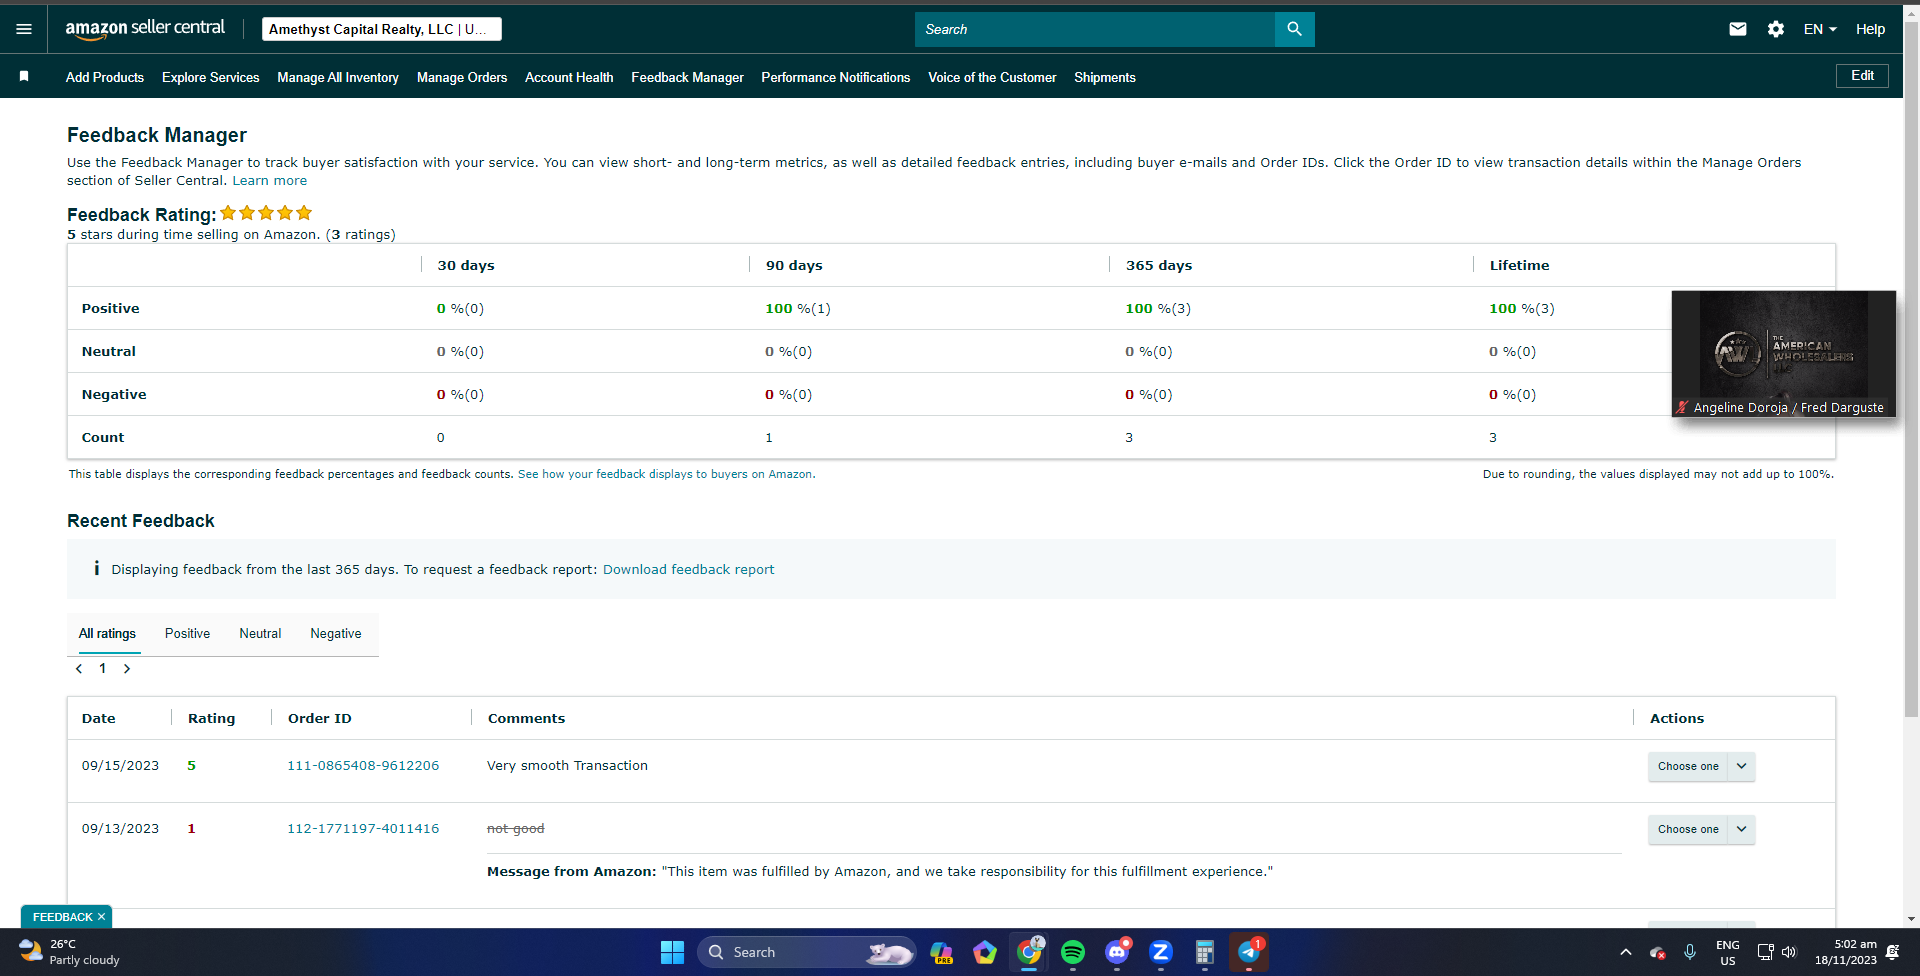This screenshot has width=1920, height=976.
Task: Click the 'Very smooth Transaction' comment
Action: 567,766
